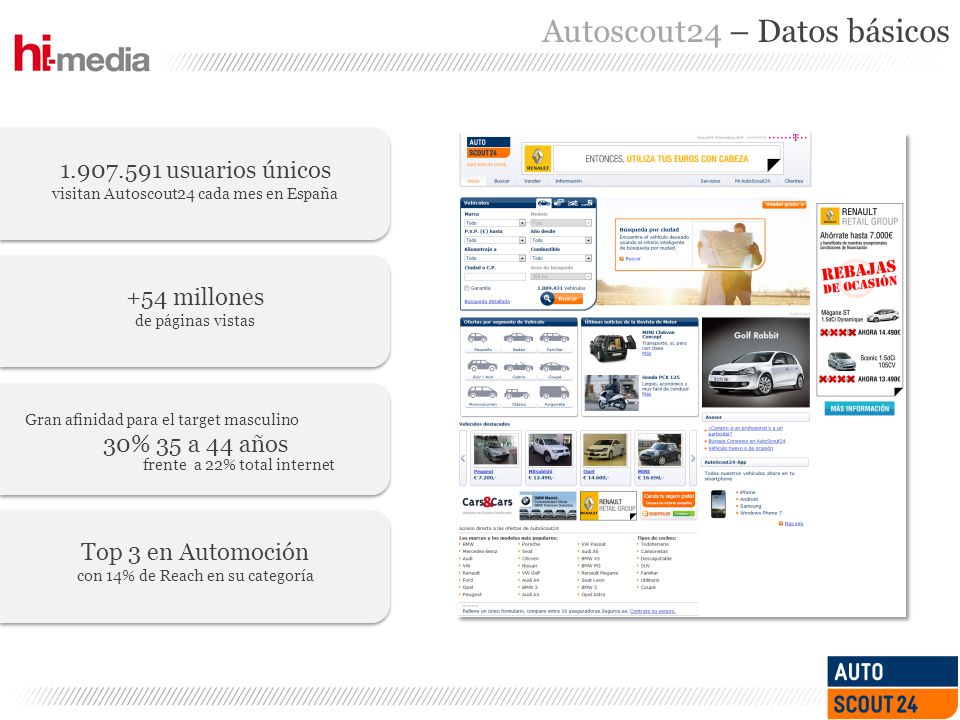This screenshot has width=960, height=720.
Task: Click the Ciudad o C.P. input field
Action: [x=495, y=277]
